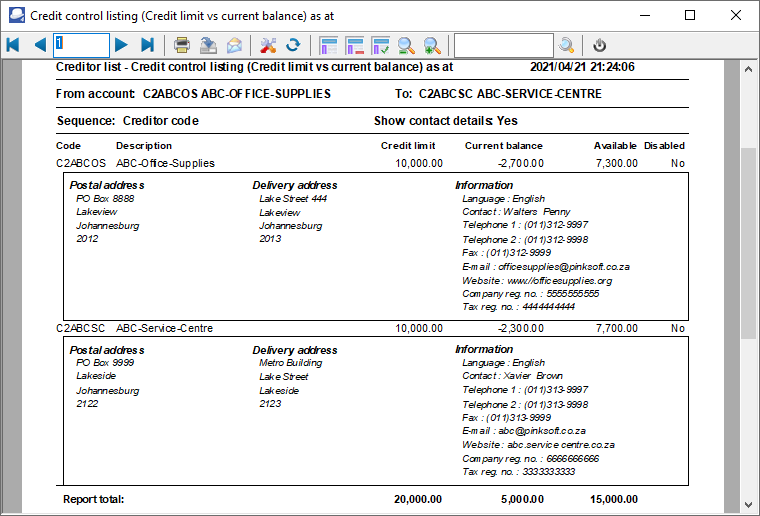Maximize the Credit control listing window
Viewport: 760px width, 516px height.
tap(690, 15)
